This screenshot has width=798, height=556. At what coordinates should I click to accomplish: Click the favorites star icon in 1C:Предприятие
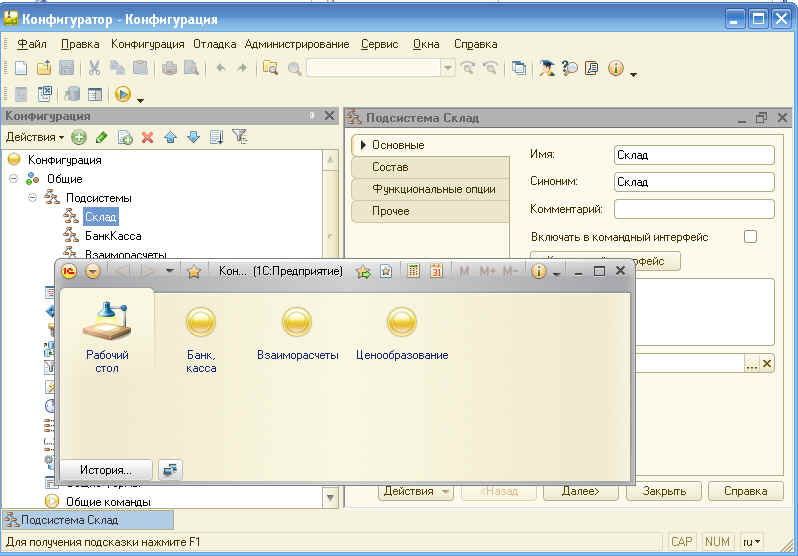[193, 272]
